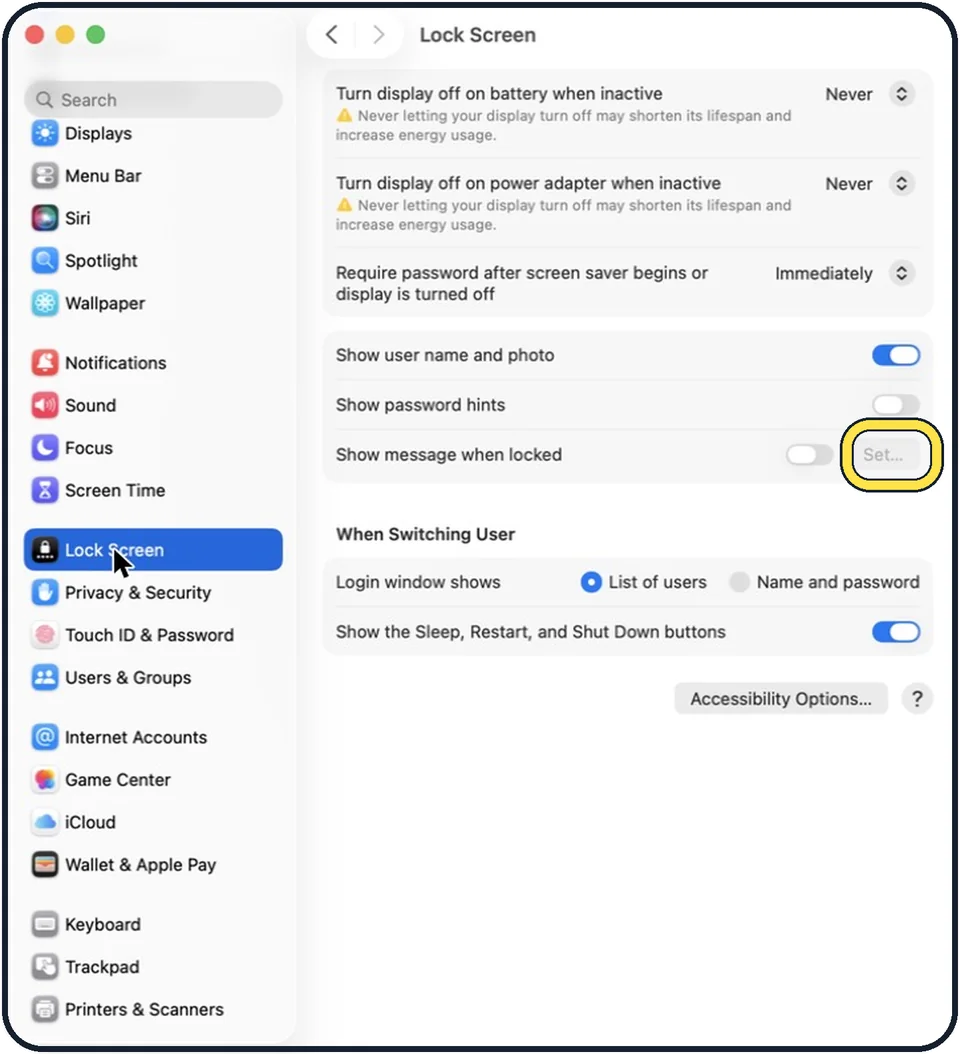Click the sidebar Search field
Viewport: 960px width, 1054px height.
[153, 100]
